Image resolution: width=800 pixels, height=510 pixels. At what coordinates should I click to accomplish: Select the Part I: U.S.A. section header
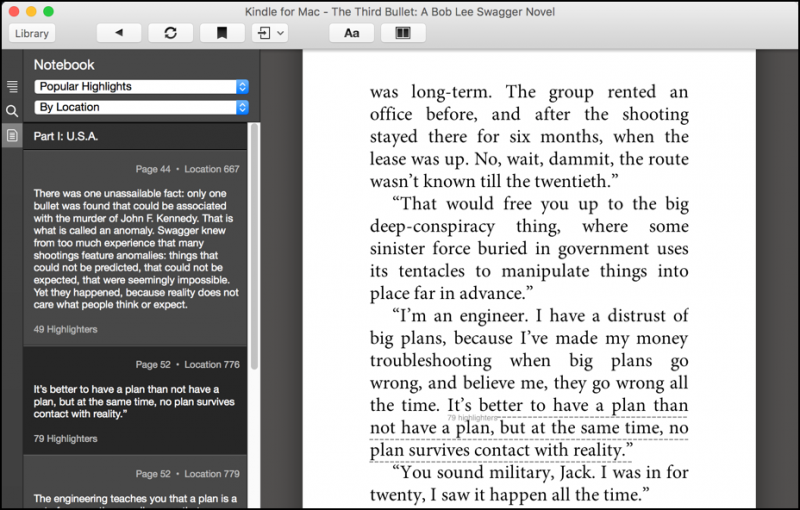[x=135, y=136]
